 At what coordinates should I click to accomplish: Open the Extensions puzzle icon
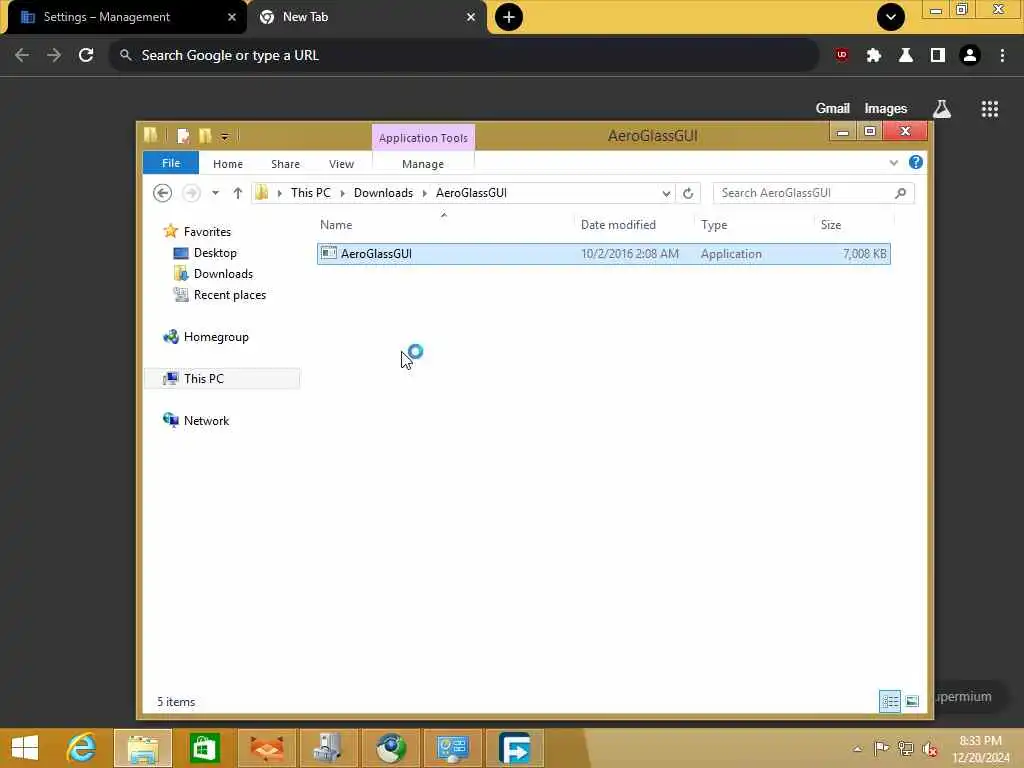tap(873, 56)
